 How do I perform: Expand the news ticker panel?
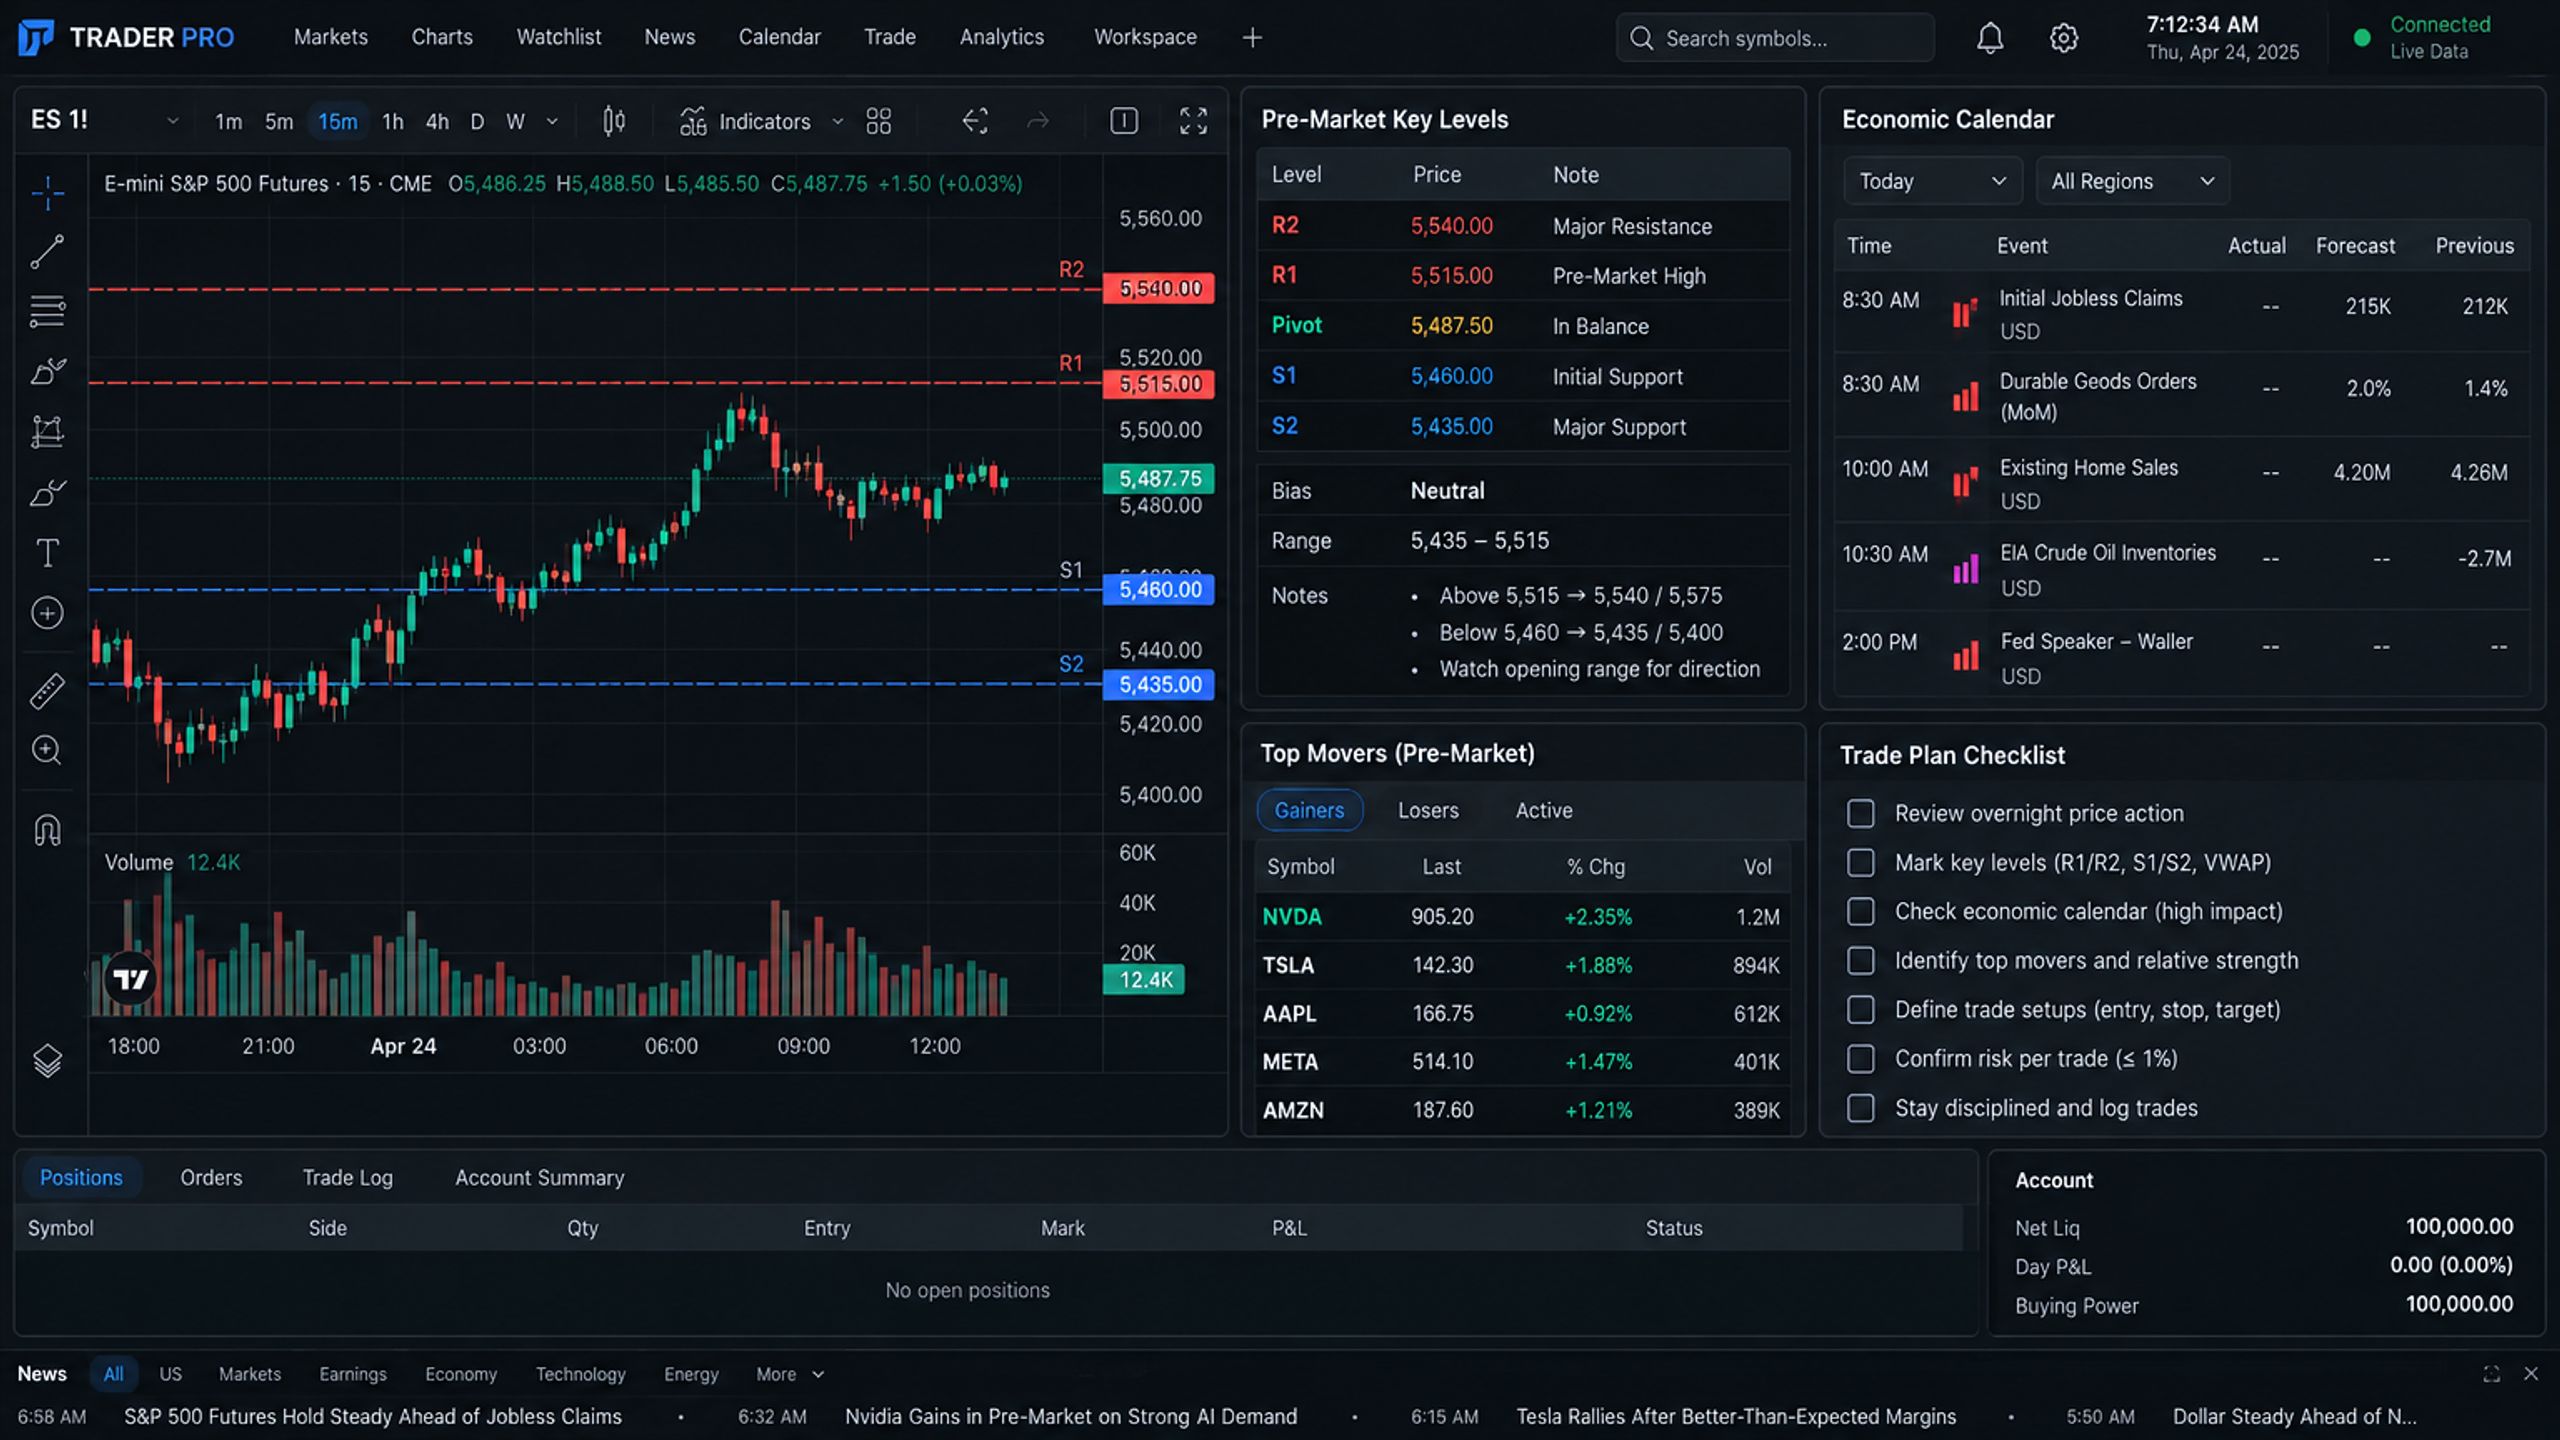pos(2491,1374)
